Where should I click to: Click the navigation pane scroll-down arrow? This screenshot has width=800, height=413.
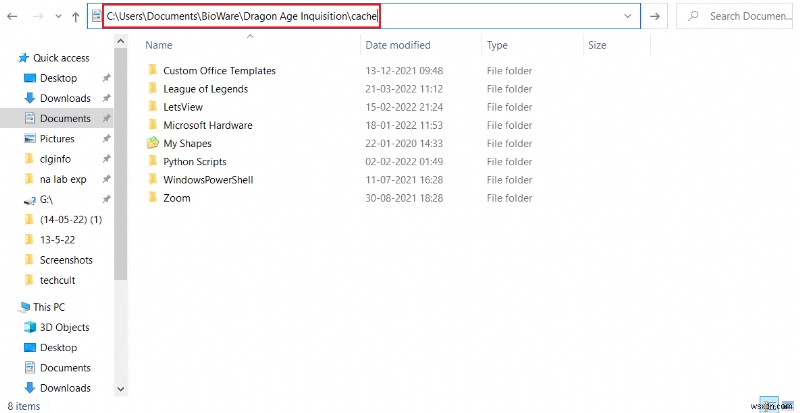point(122,389)
